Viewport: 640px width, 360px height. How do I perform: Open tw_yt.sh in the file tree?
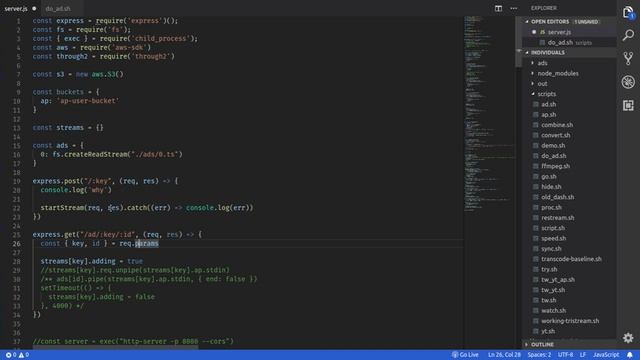[x=553, y=290]
